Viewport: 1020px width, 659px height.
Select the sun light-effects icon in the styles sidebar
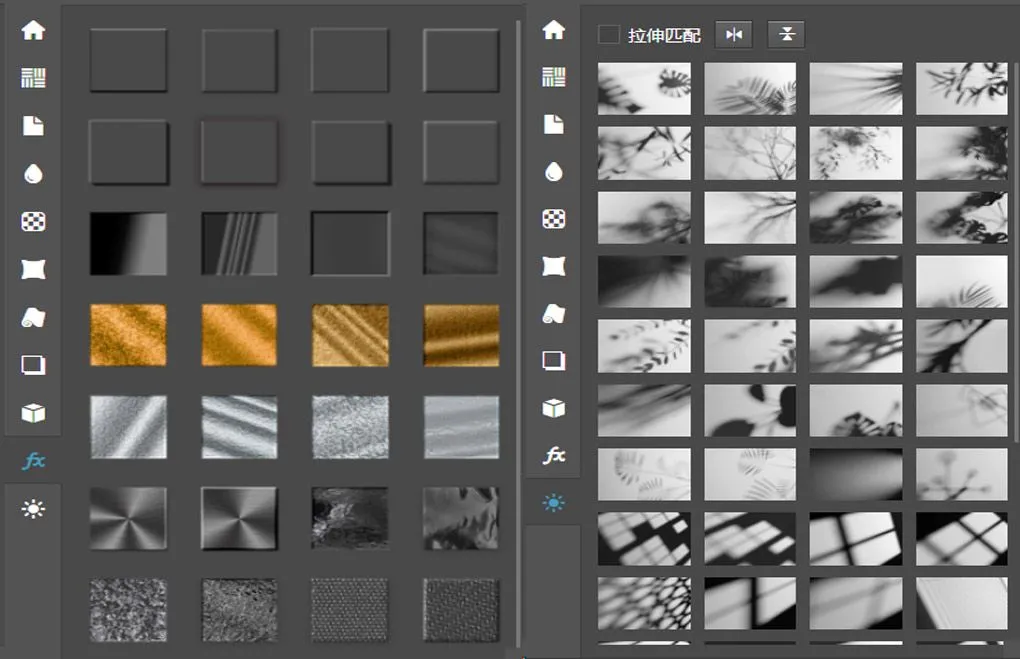coord(33,509)
